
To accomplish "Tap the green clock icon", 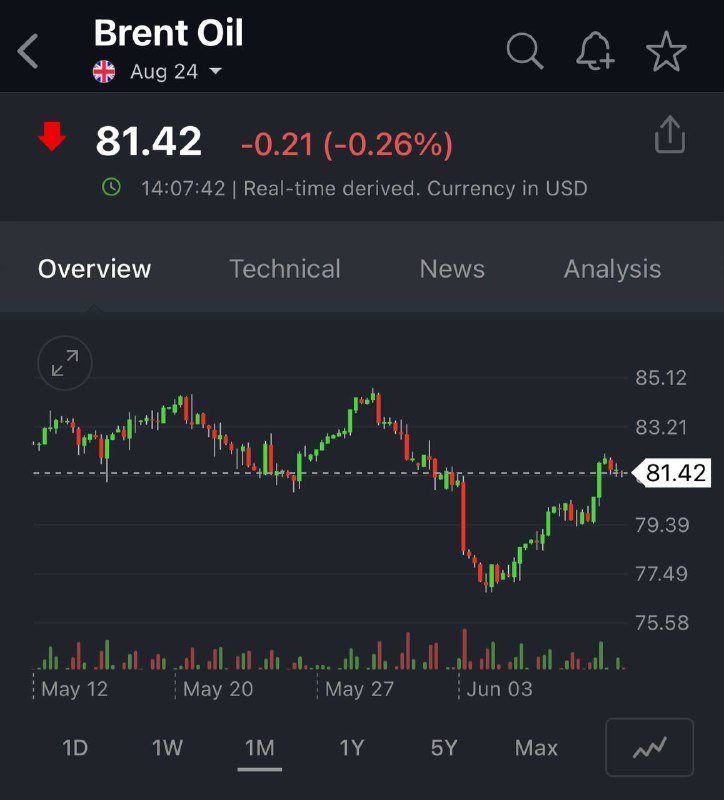I will pos(112,187).
